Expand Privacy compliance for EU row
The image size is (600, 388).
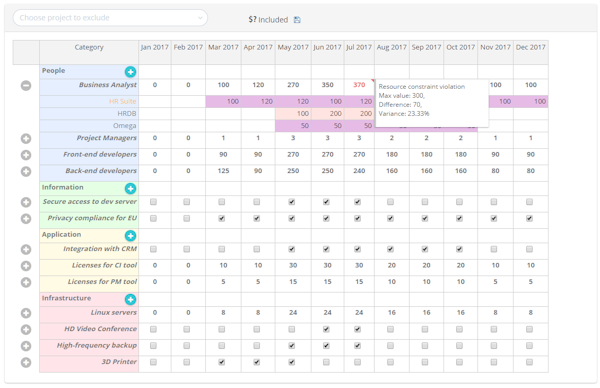coord(26,218)
